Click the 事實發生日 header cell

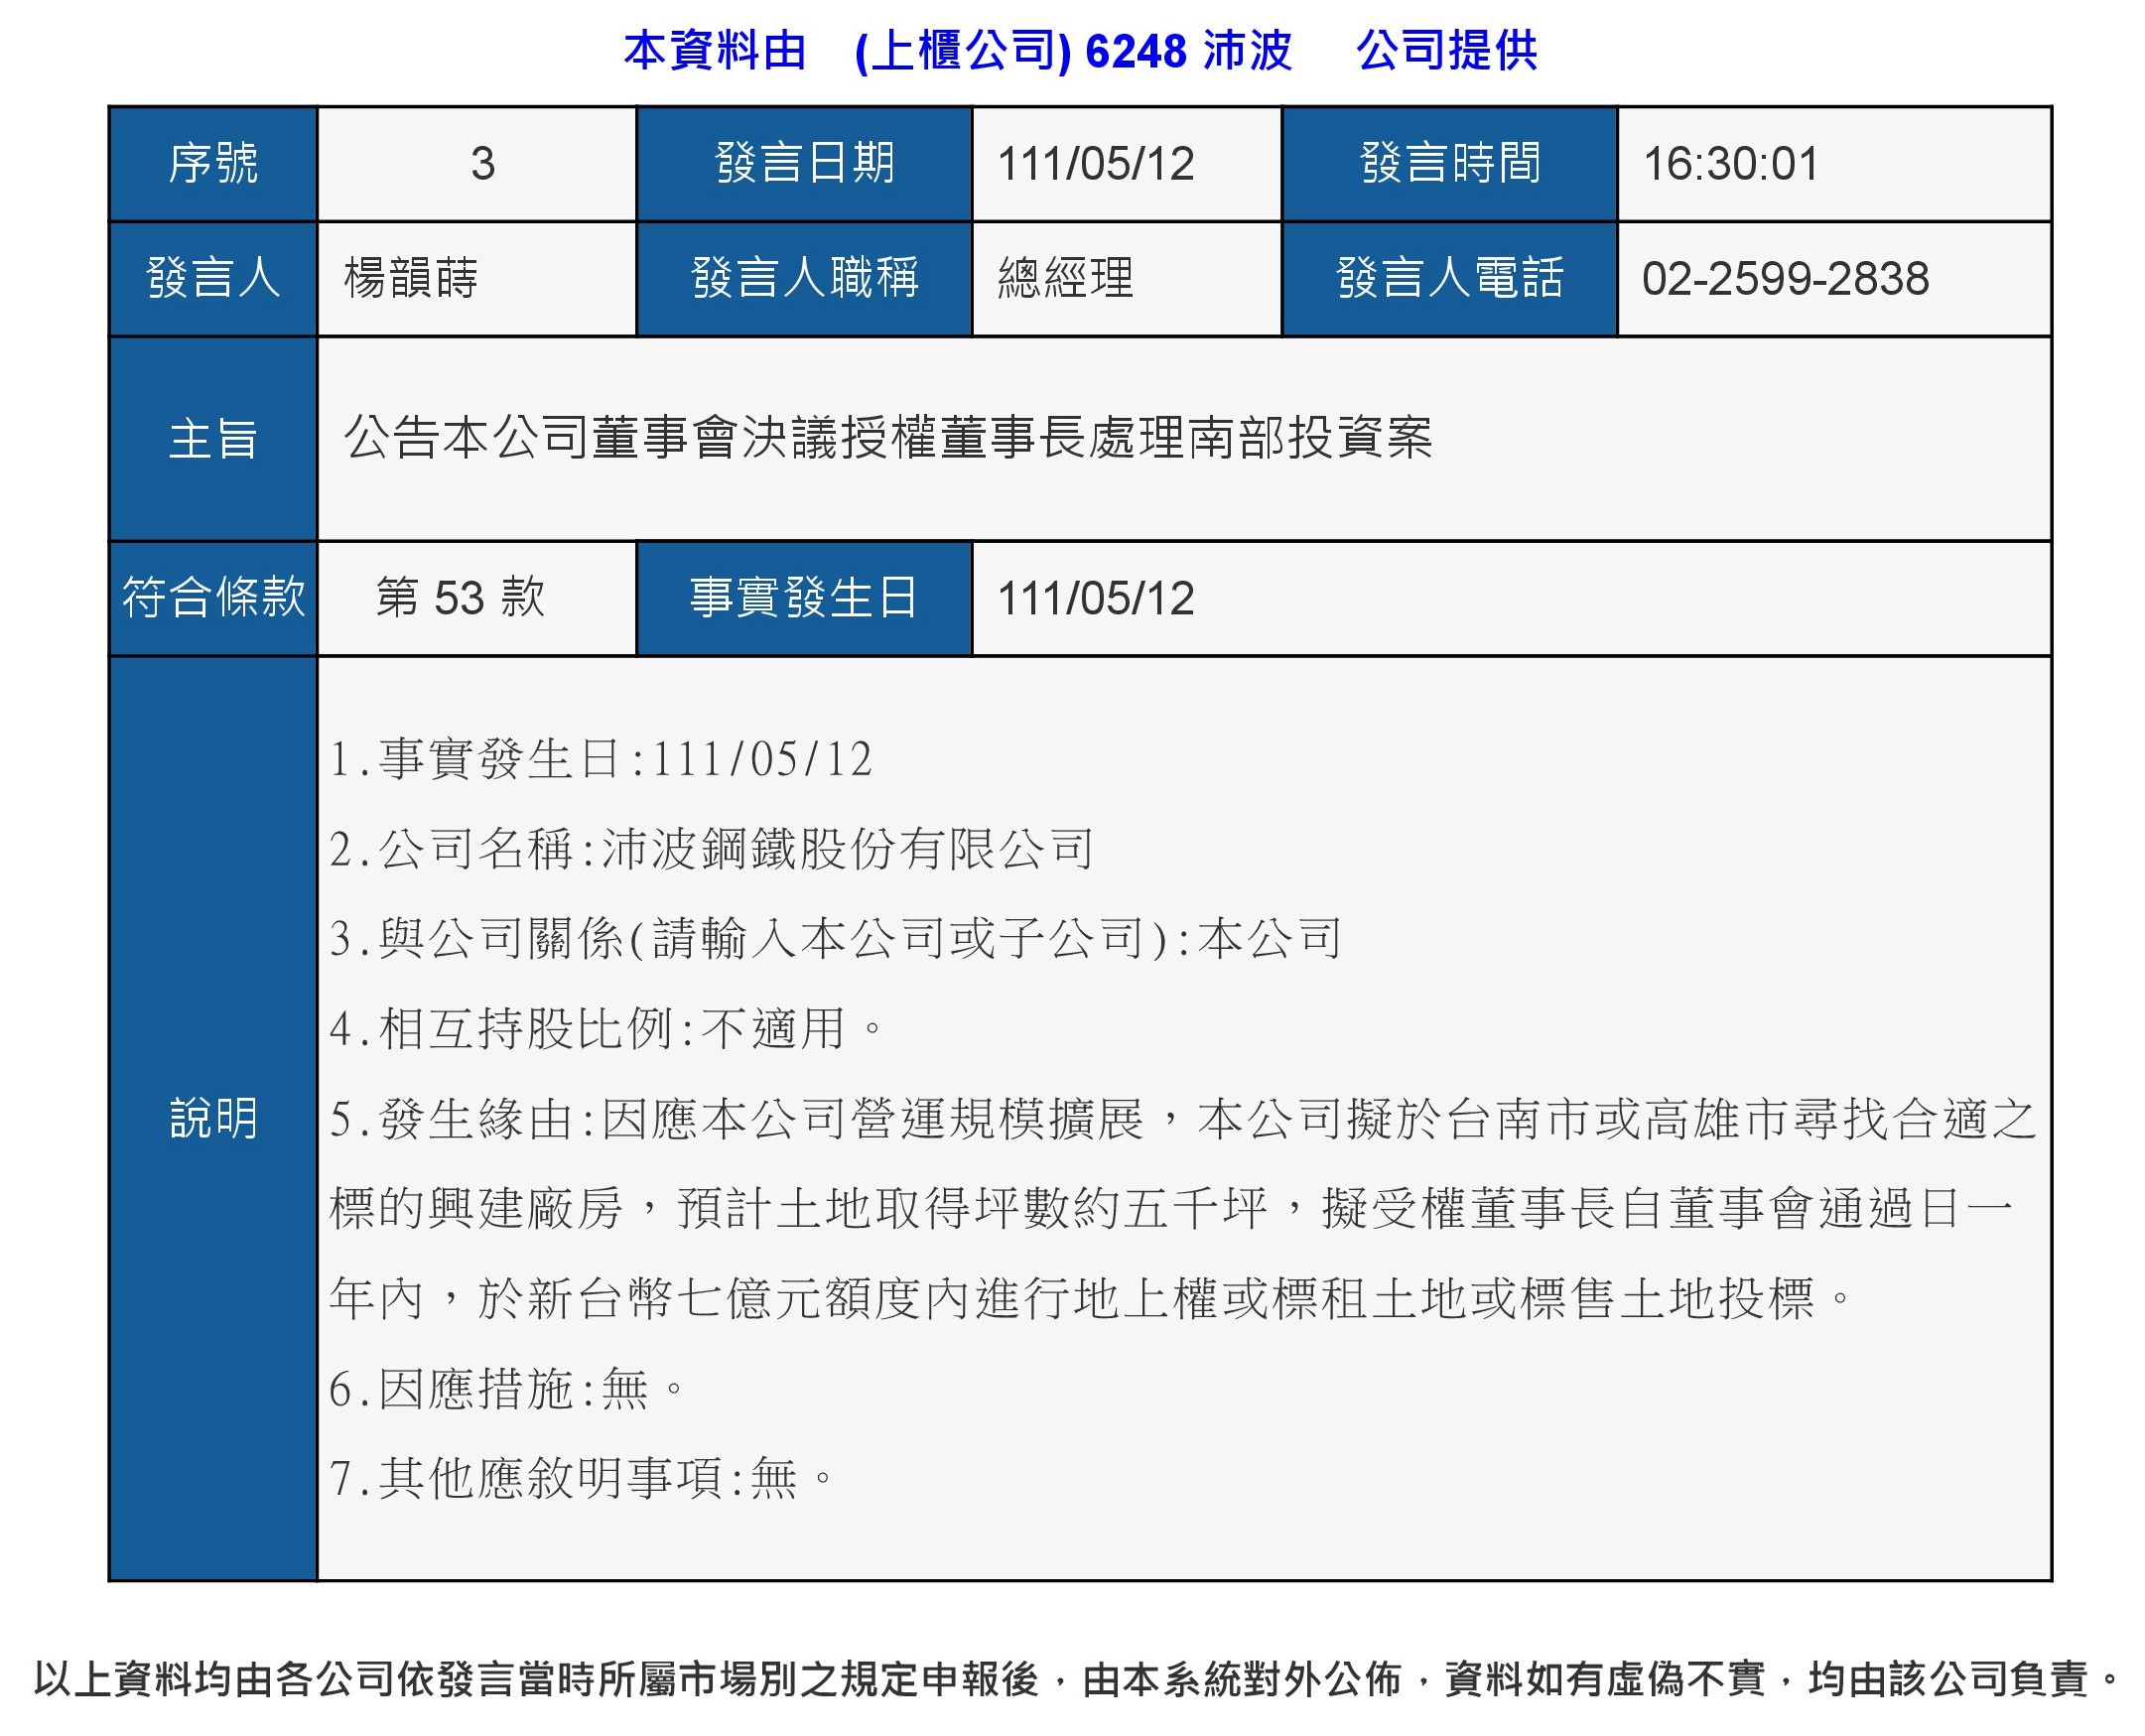click(804, 599)
